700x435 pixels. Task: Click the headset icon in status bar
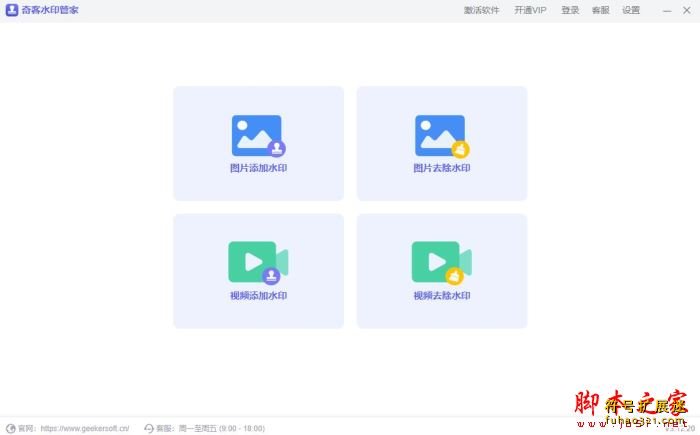click(149, 428)
